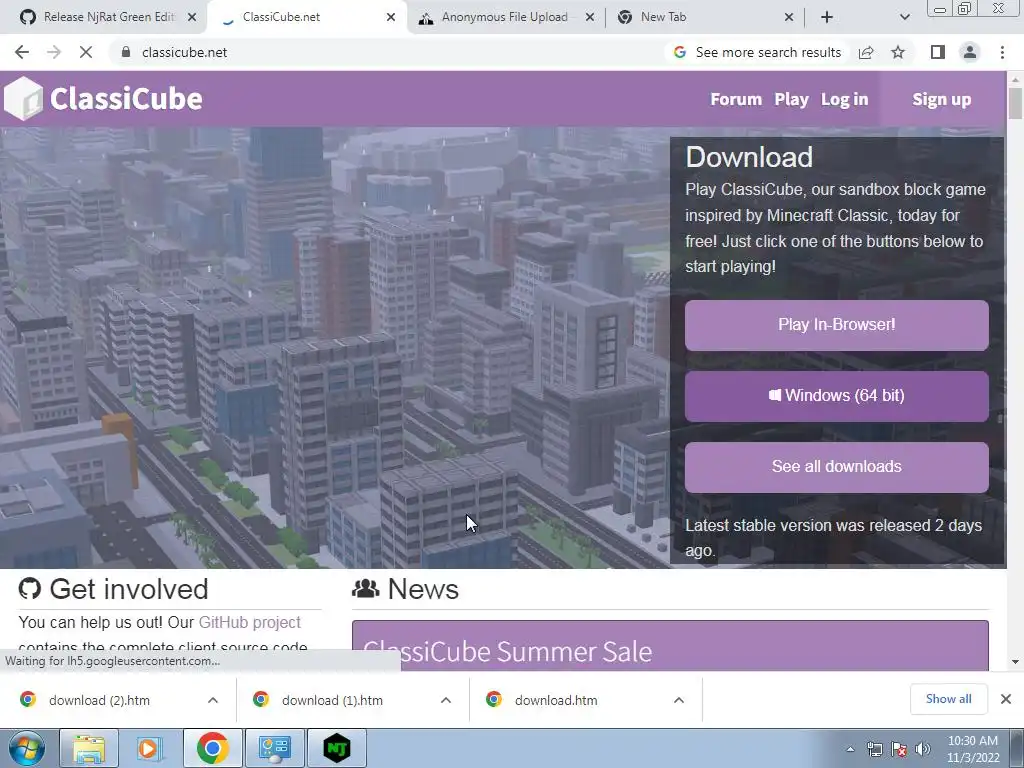
Task: Open the Chrome profile avatar
Action: tap(970, 52)
